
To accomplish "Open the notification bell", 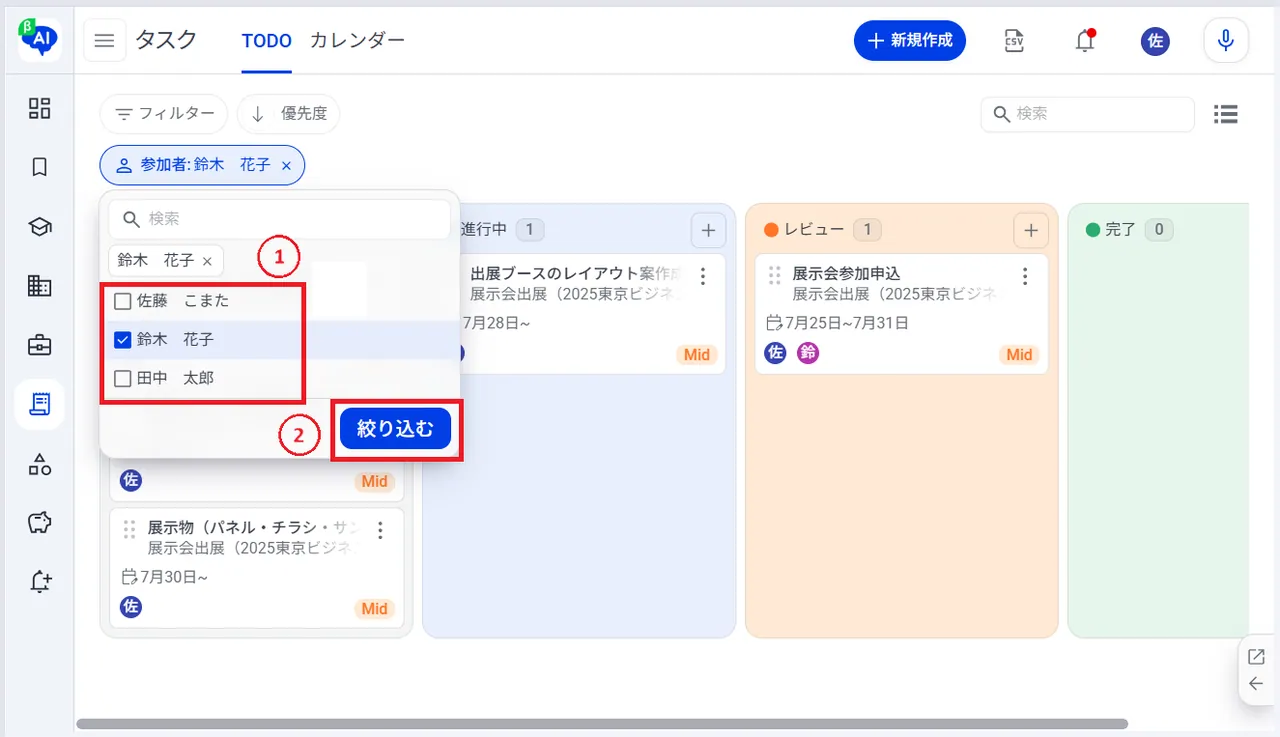I will 1085,41.
